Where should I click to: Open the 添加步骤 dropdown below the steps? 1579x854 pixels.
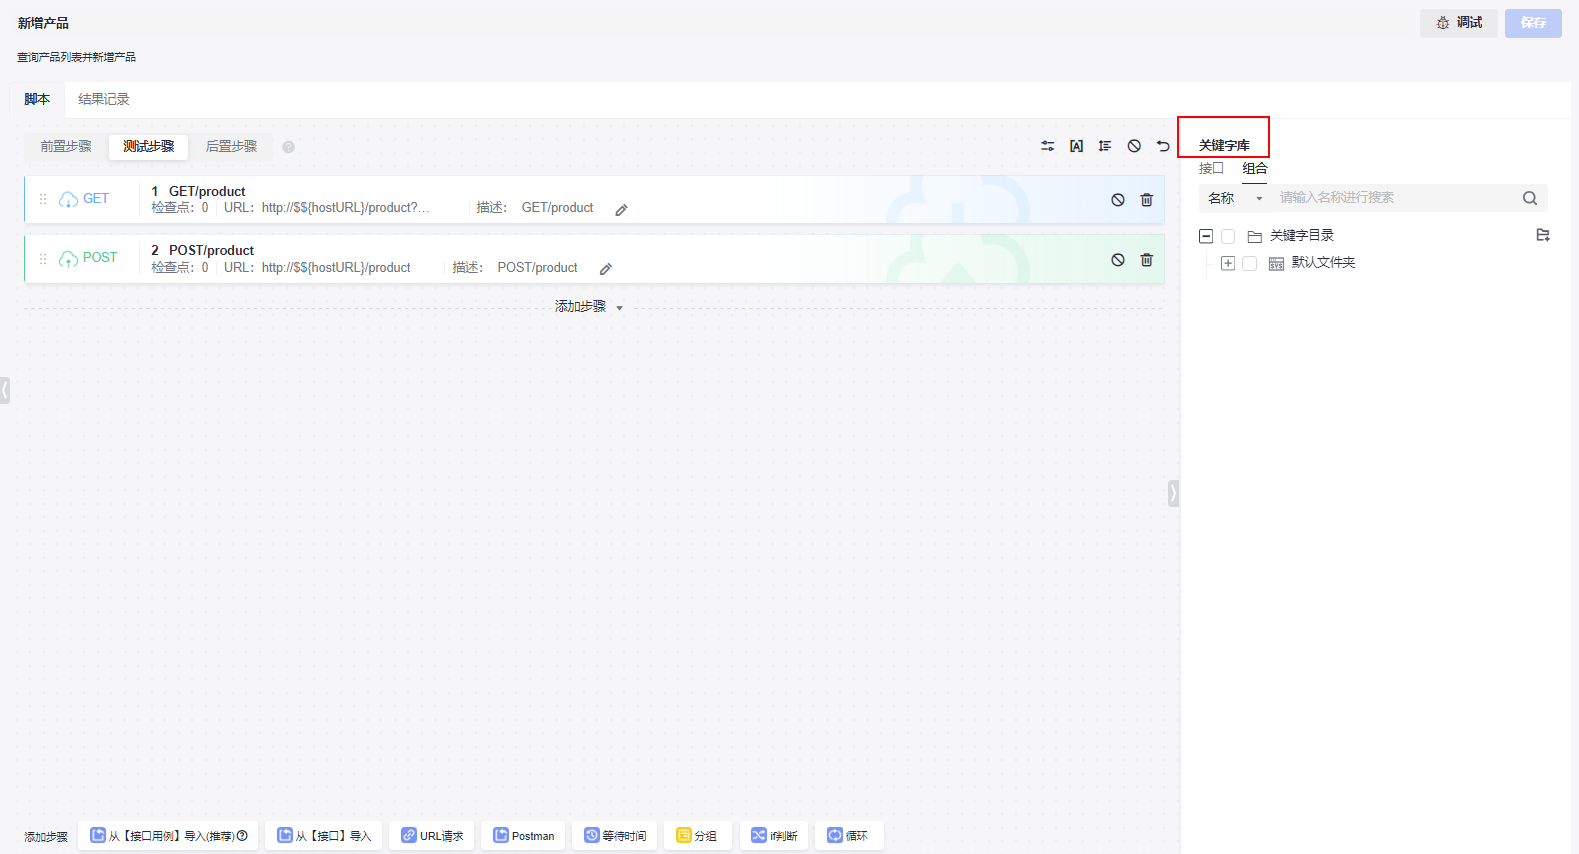click(x=589, y=307)
